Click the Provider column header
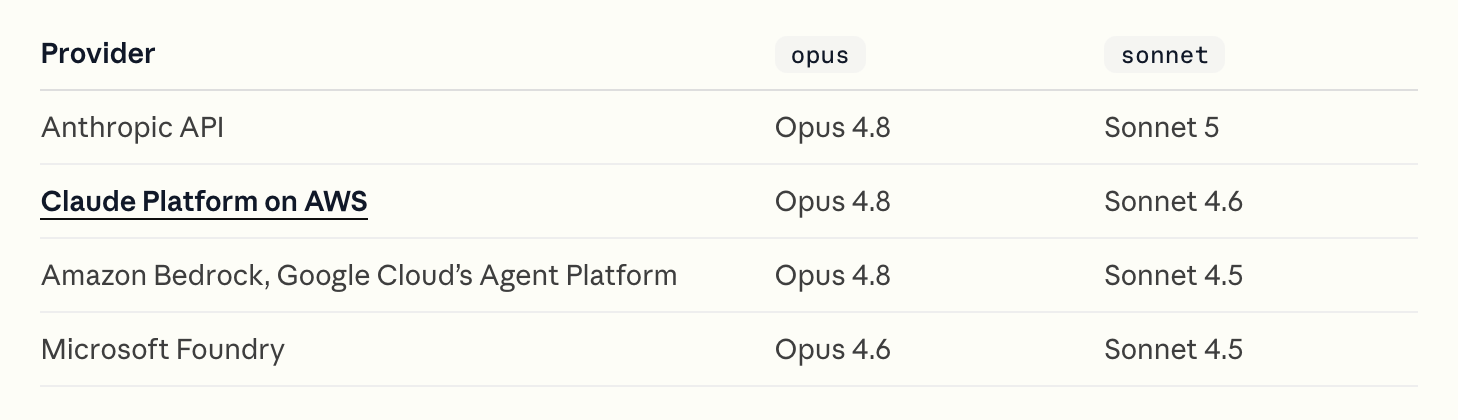 tap(98, 54)
